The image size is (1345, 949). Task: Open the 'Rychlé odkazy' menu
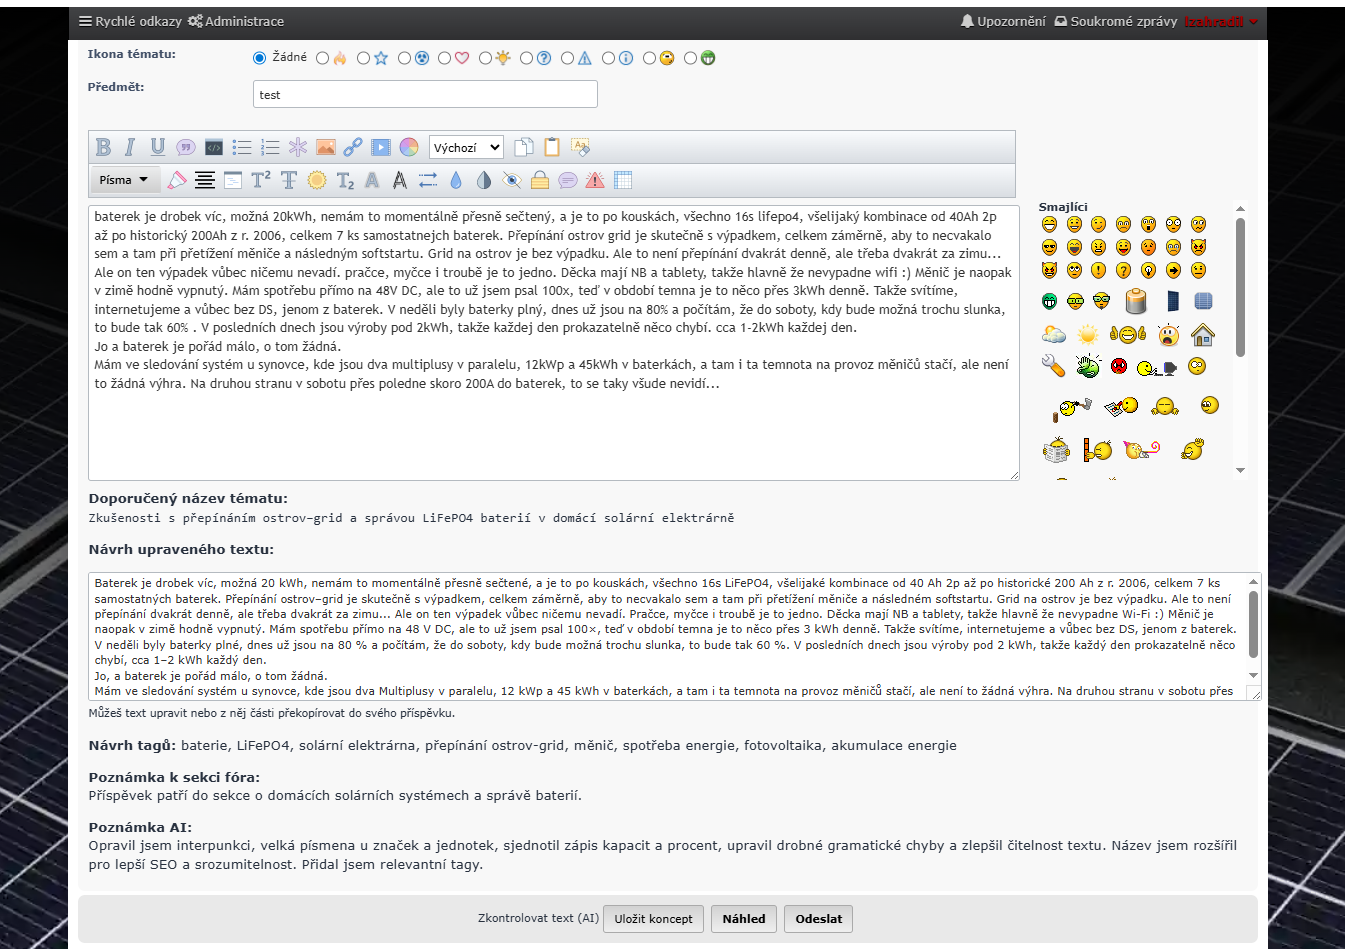(x=131, y=21)
